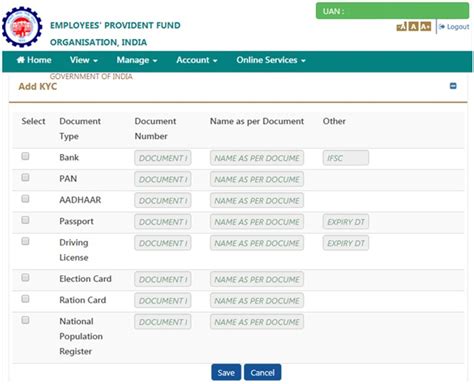Click the AADHAAR document number field
This screenshot has width=474, height=384.
(163, 201)
